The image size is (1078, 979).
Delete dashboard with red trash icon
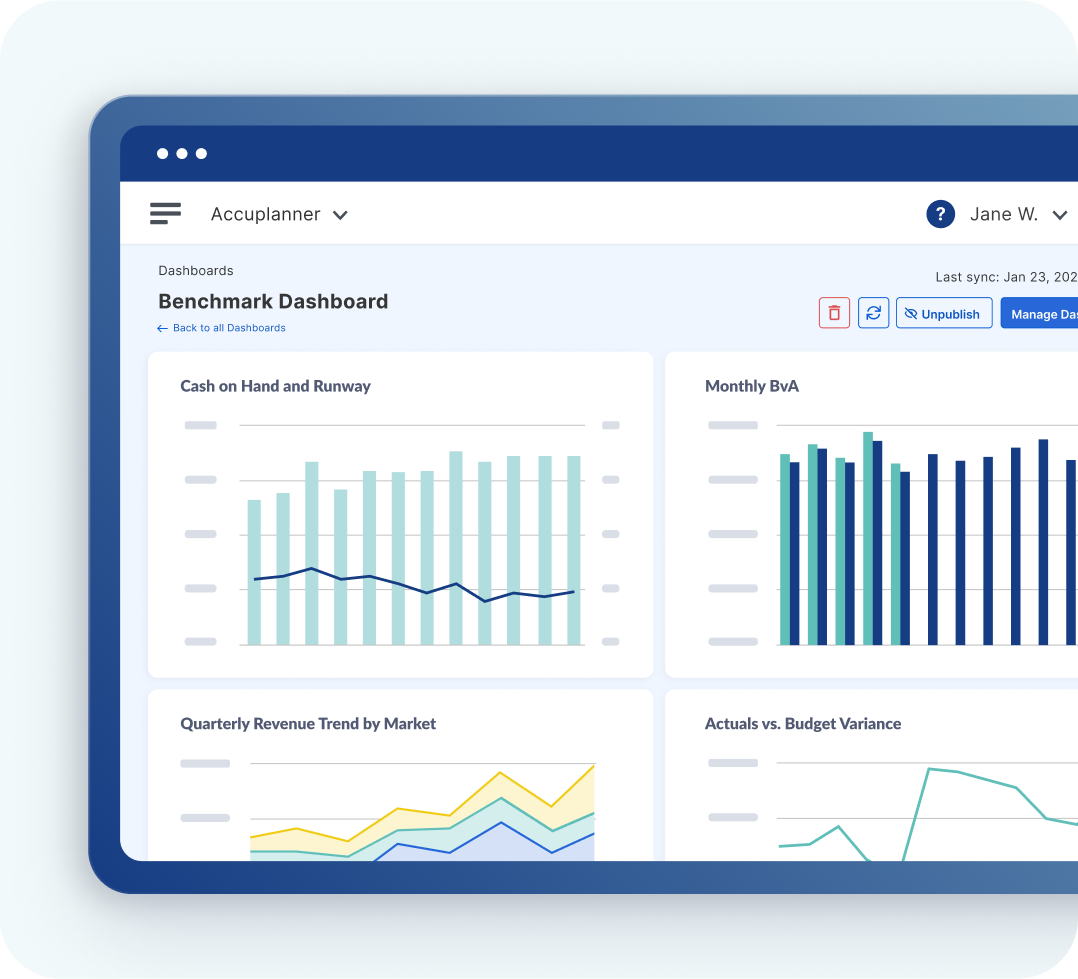coord(834,313)
